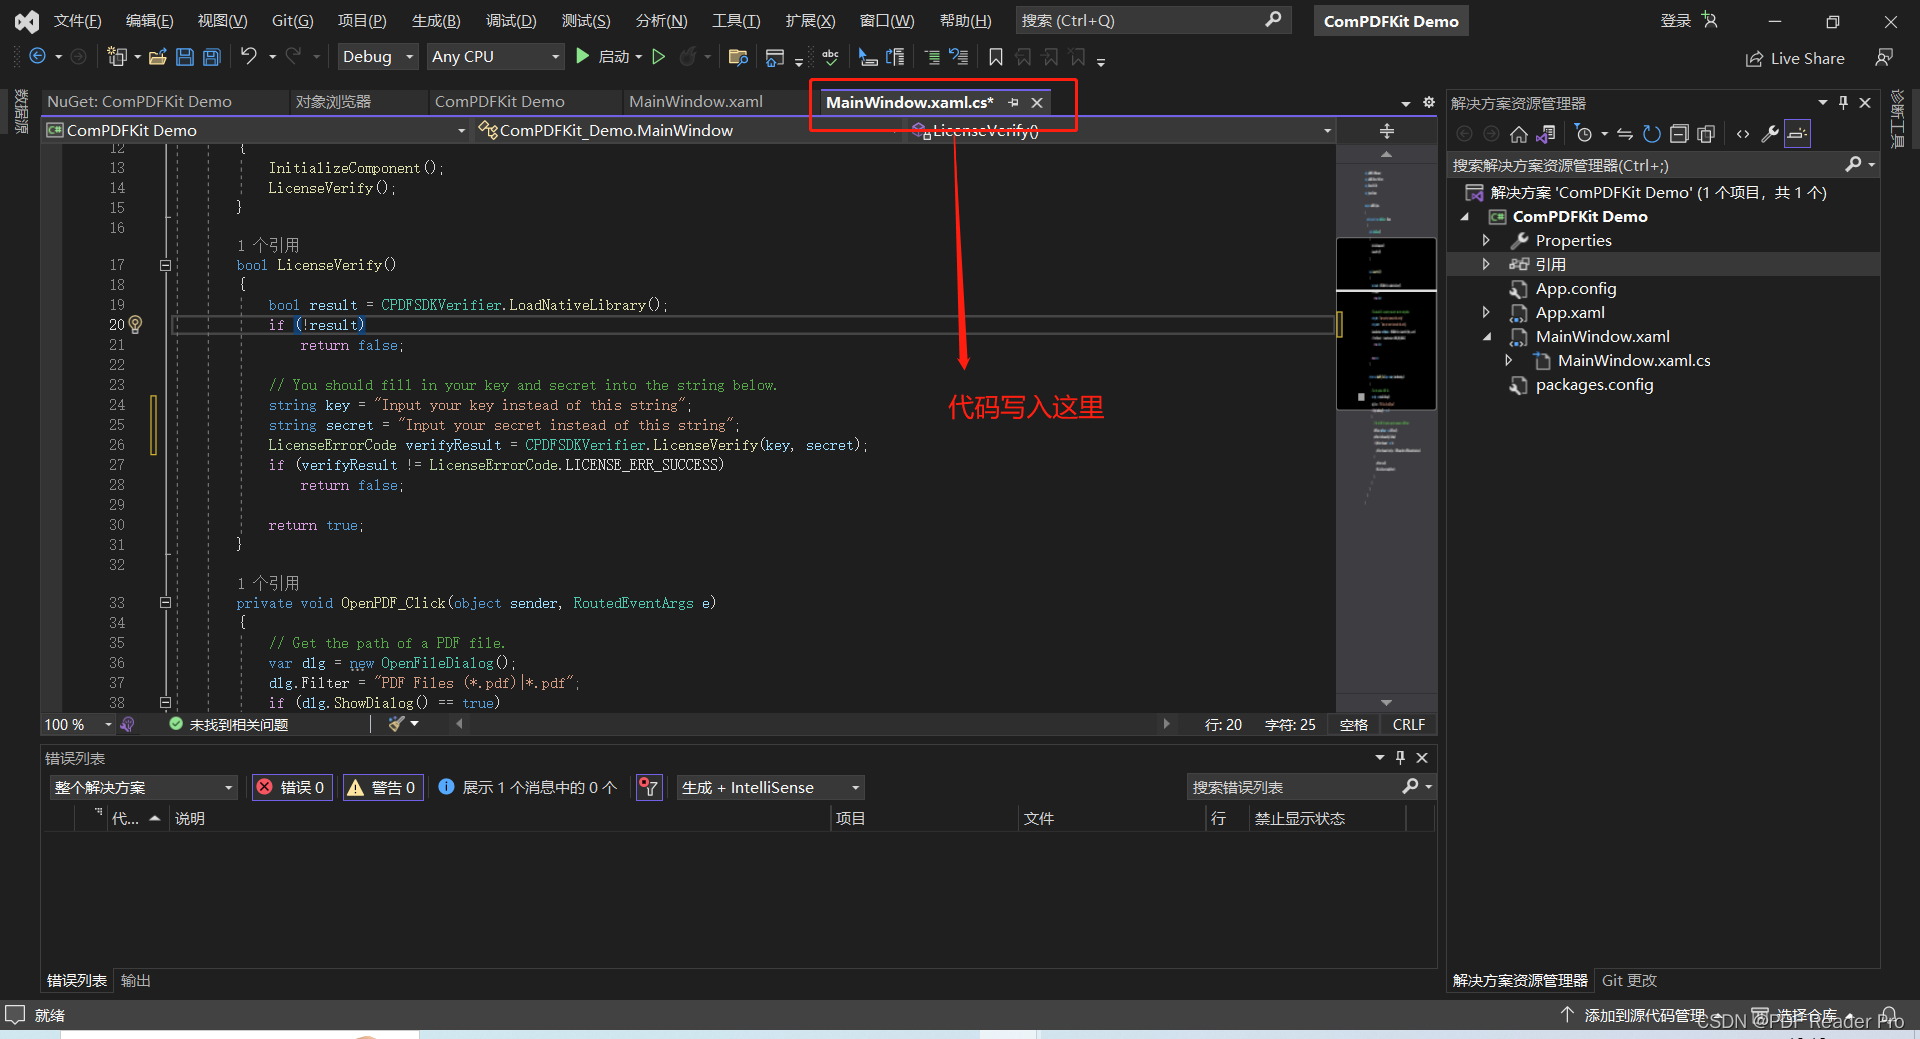Open the Any CPU platform dropdown
The height and width of the screenshot is (1039, 1920).
click(495, 57)
